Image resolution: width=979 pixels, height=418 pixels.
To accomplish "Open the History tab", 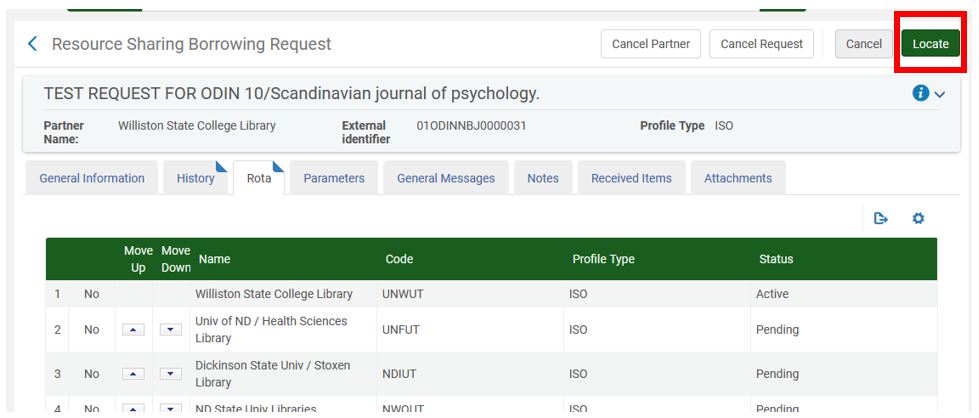I will click(195, 178).
